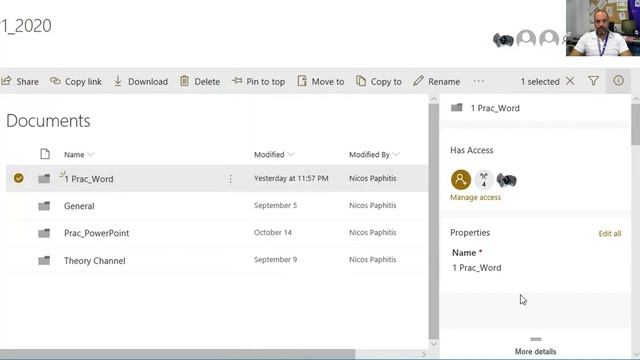Screen dimensions: 640x360
Task: Click the 1 Prac_Word name property value
Action: (x=477, y=268)
